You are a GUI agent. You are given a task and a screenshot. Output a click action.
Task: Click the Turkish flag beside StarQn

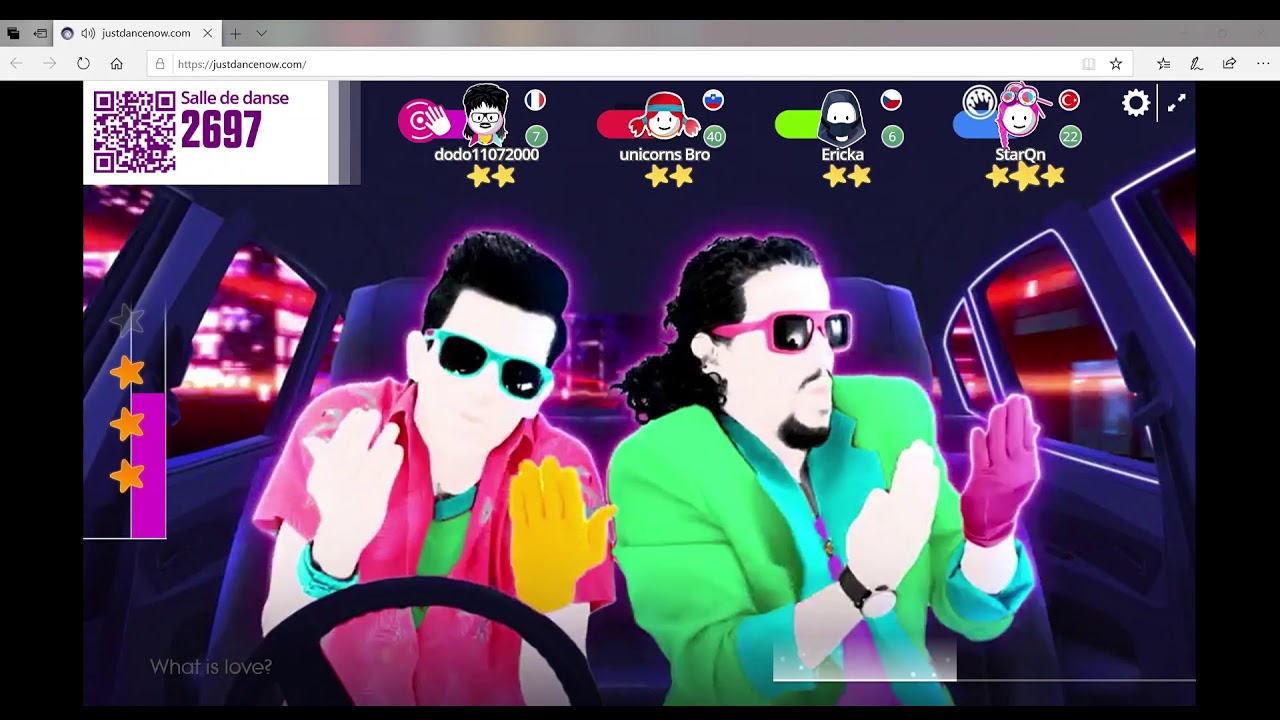1069,100
